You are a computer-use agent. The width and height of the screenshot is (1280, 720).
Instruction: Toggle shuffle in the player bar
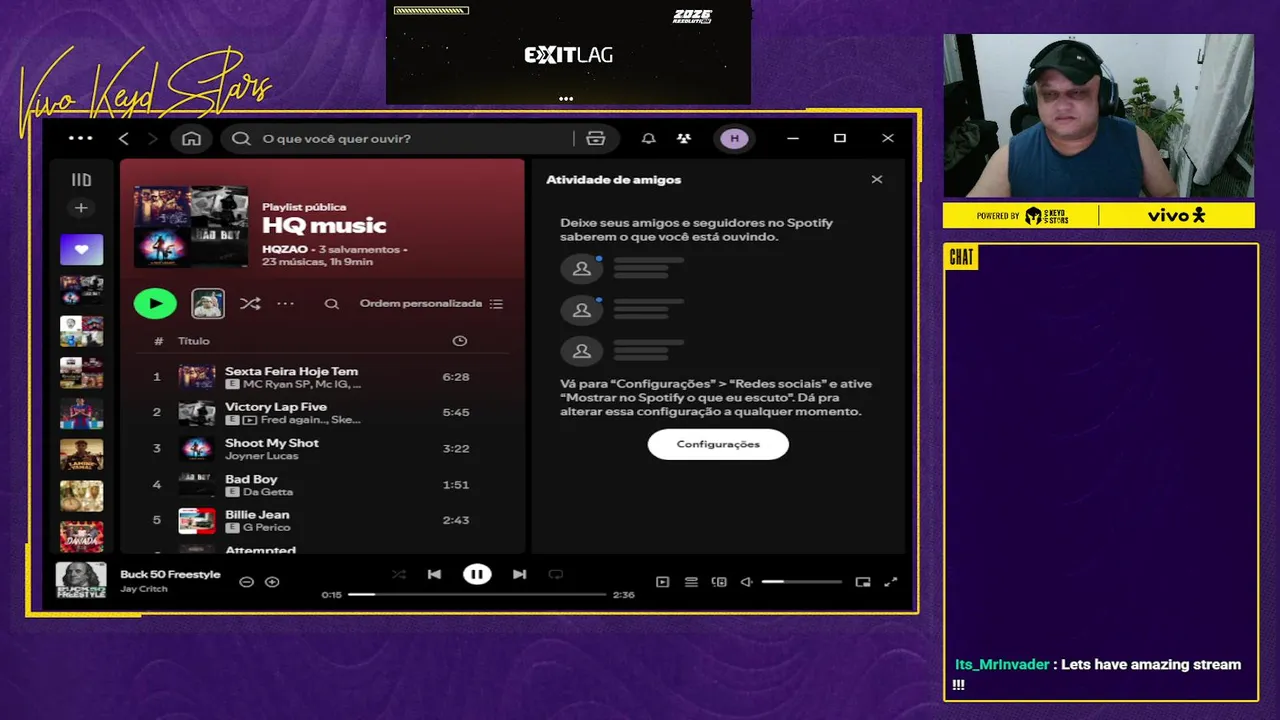399,574
